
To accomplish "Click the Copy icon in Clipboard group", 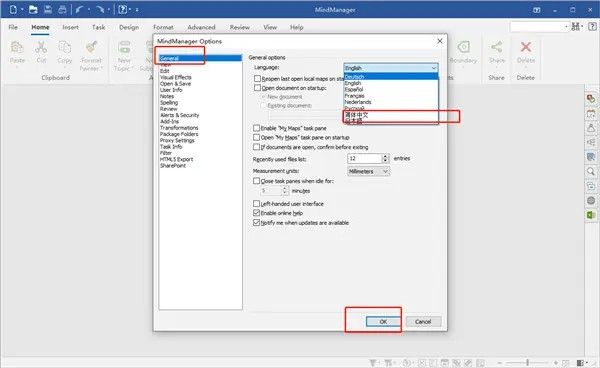I will pos(64,47).
